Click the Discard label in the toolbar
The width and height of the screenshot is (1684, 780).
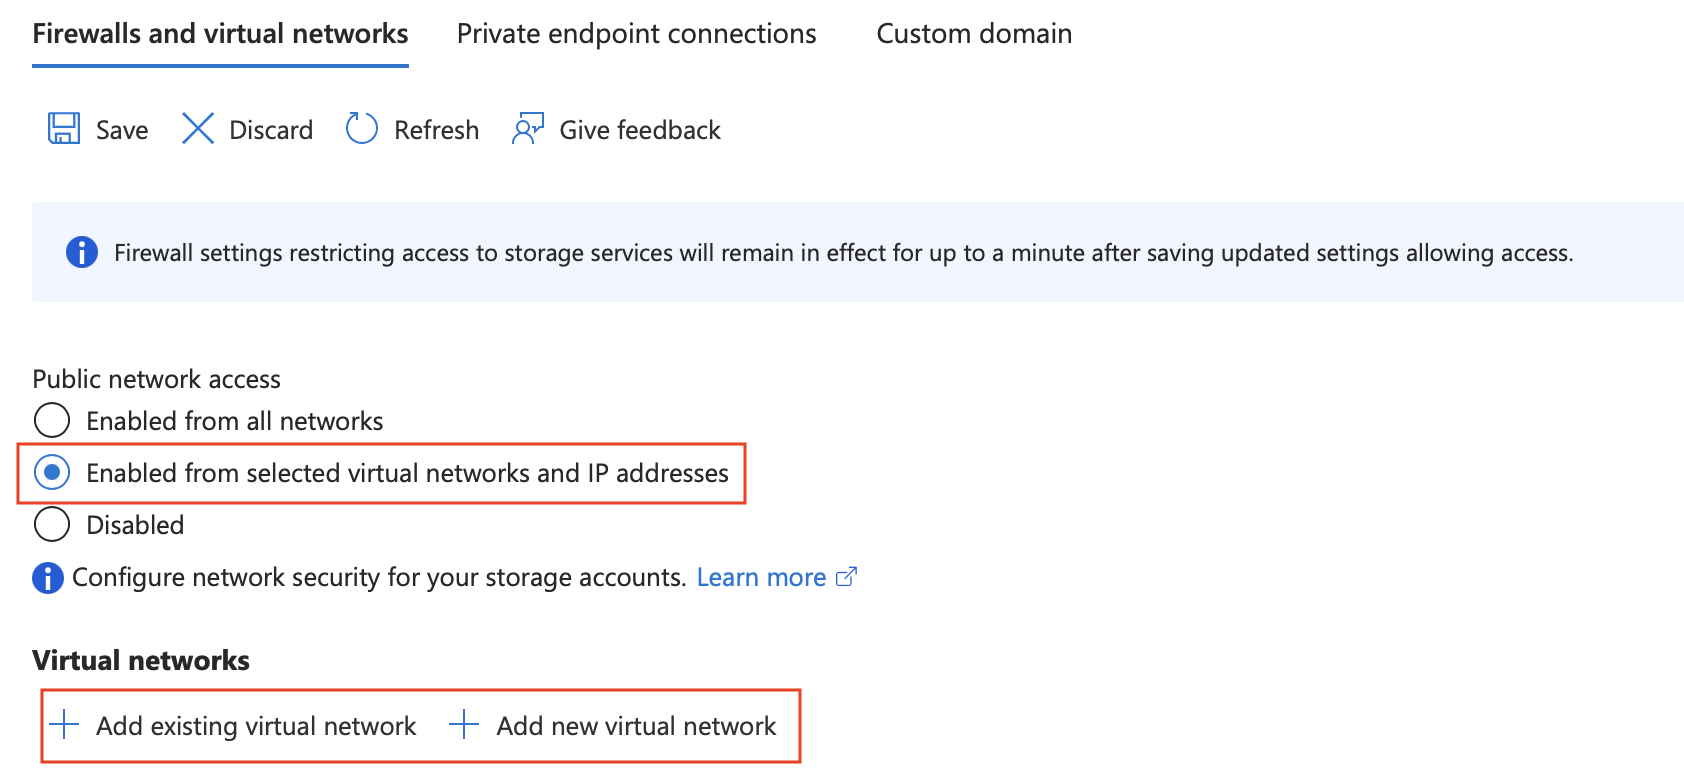(x=271, y=130)
